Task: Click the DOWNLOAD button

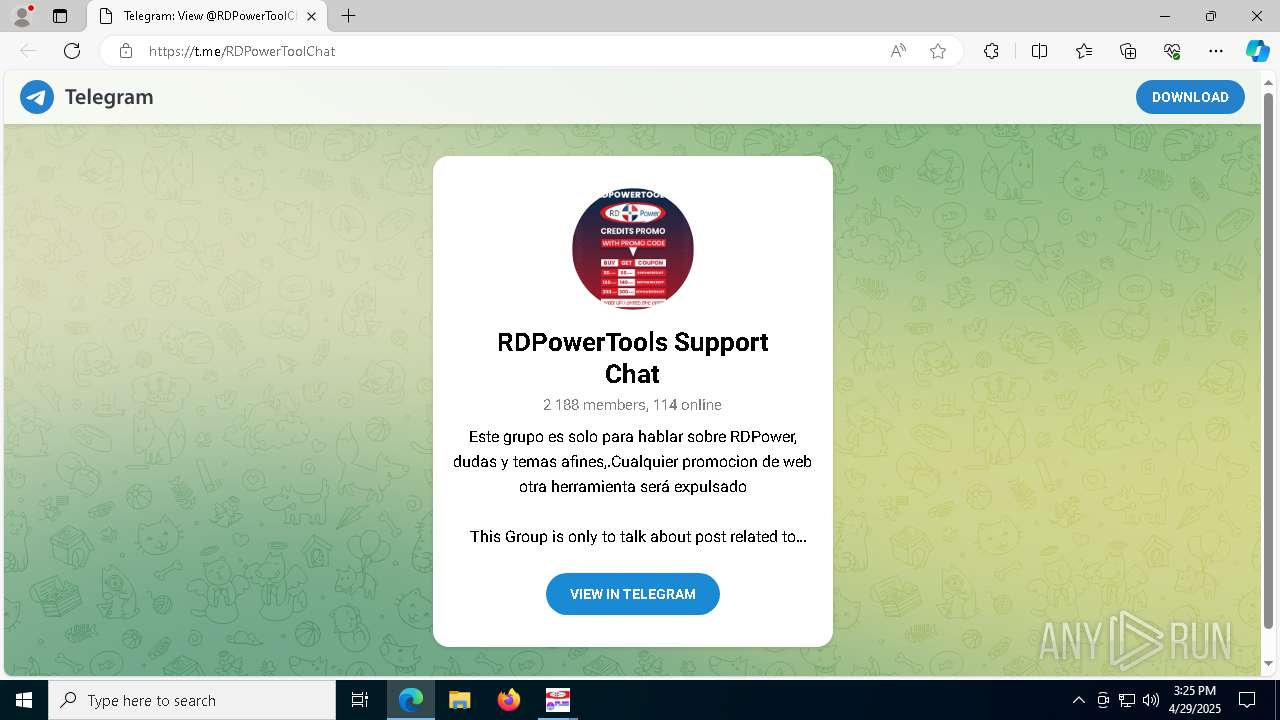Action: pyautogui.click(x=1190, y=97)
